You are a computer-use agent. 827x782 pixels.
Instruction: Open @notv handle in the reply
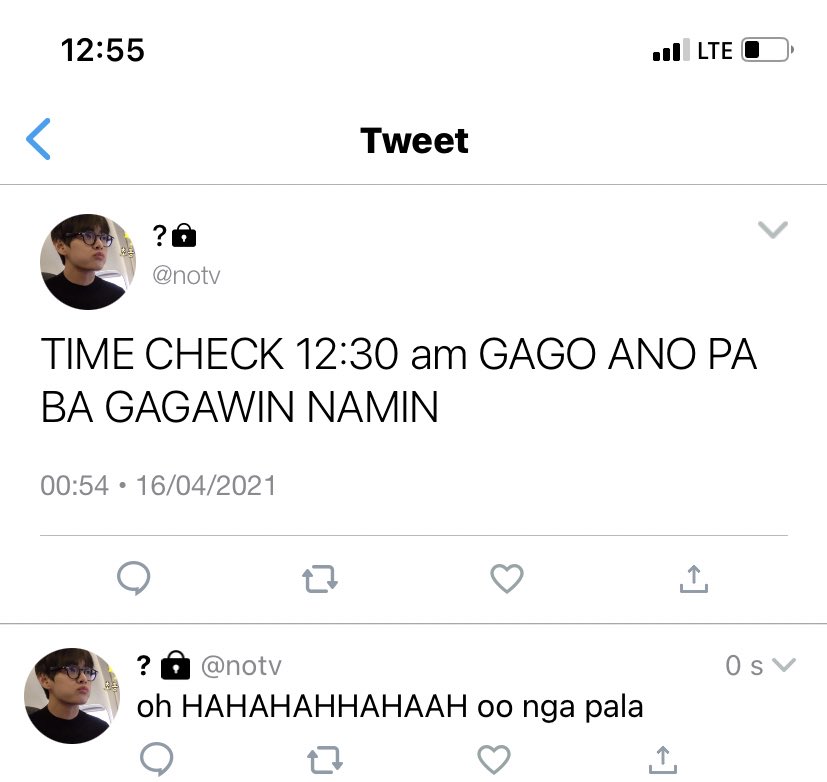242,665
